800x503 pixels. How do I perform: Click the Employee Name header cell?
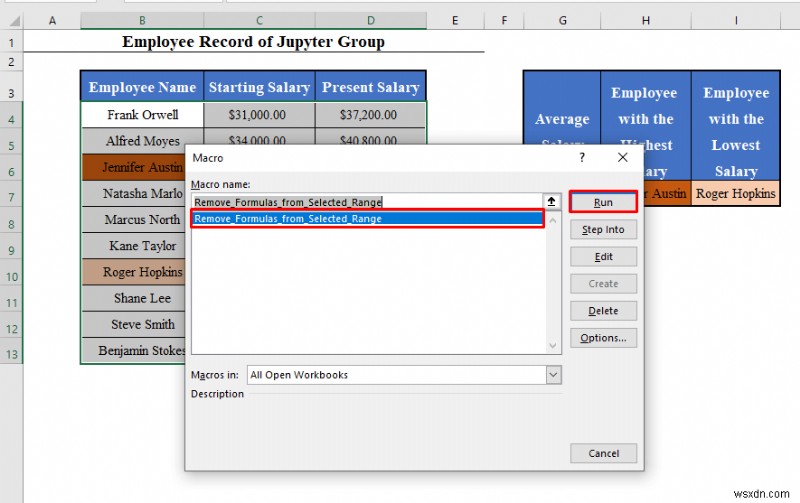142,87
